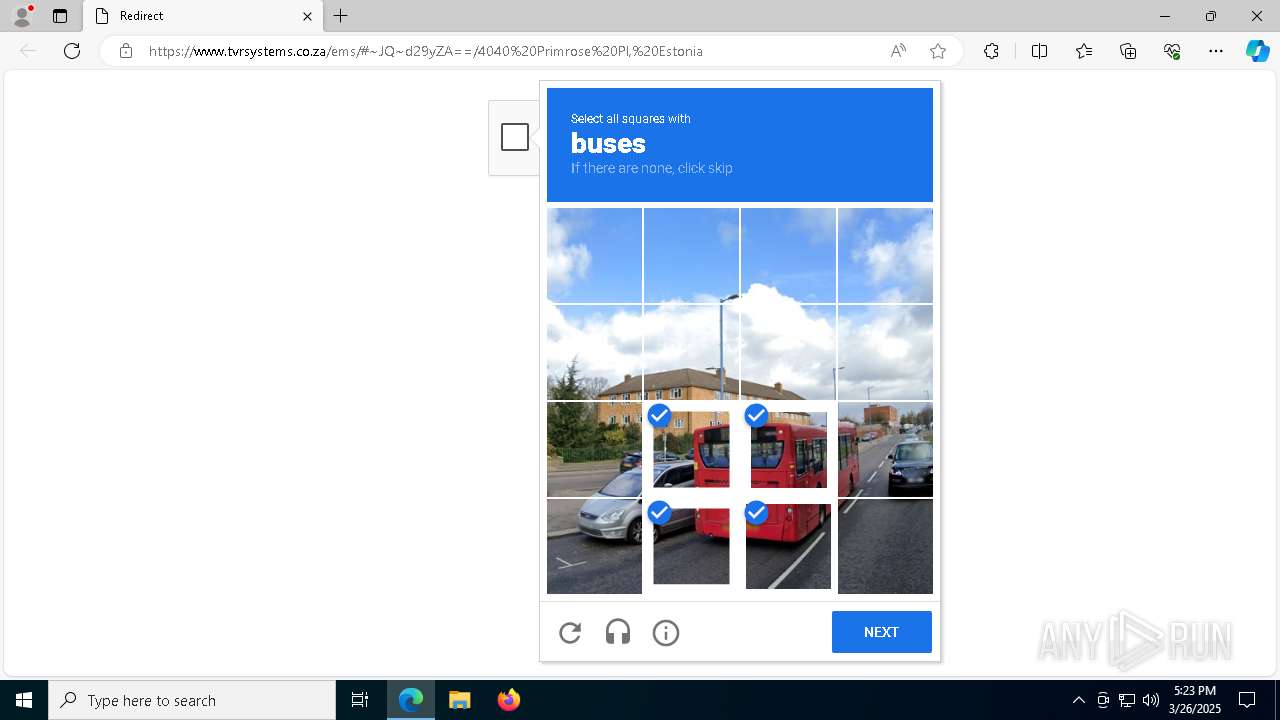Screen dimensions: 1280x720
Task: Open the Copilot sidebar
Action: [1257, 51]
